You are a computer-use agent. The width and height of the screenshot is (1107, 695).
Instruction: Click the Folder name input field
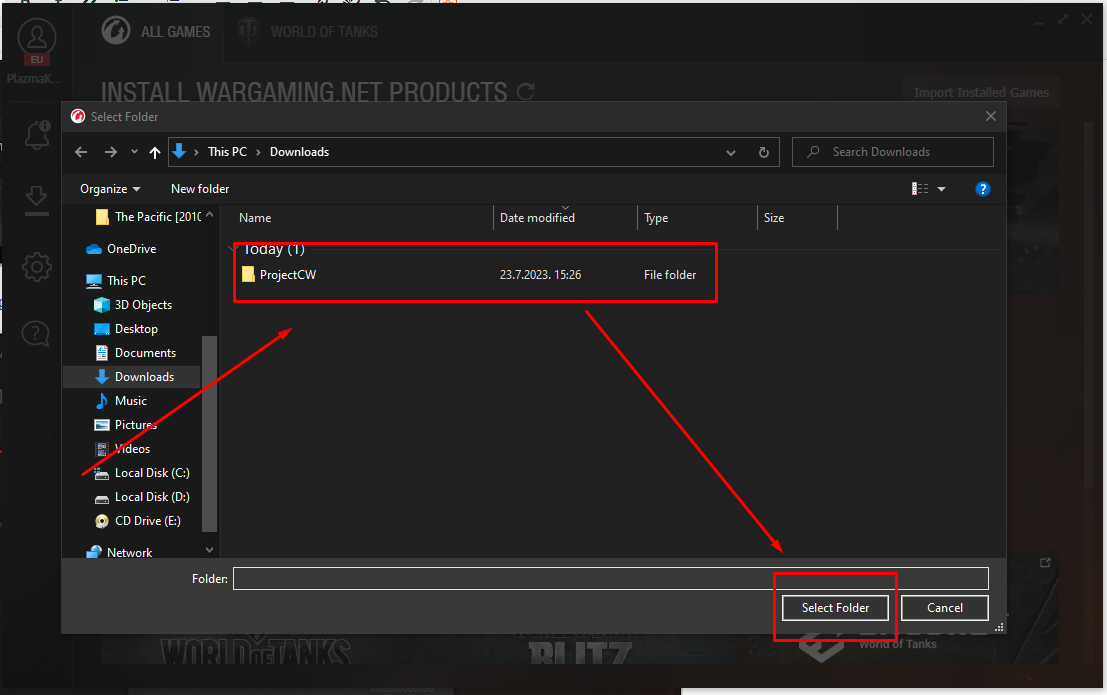(x=611, y=578)
